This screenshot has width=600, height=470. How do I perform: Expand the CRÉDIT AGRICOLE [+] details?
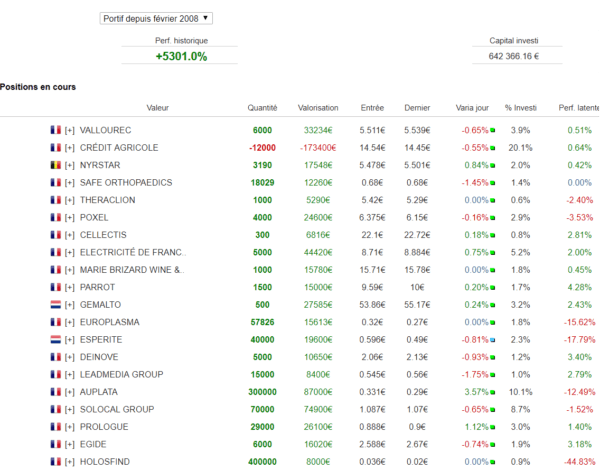pyautogui.click(x=70, y=148)
